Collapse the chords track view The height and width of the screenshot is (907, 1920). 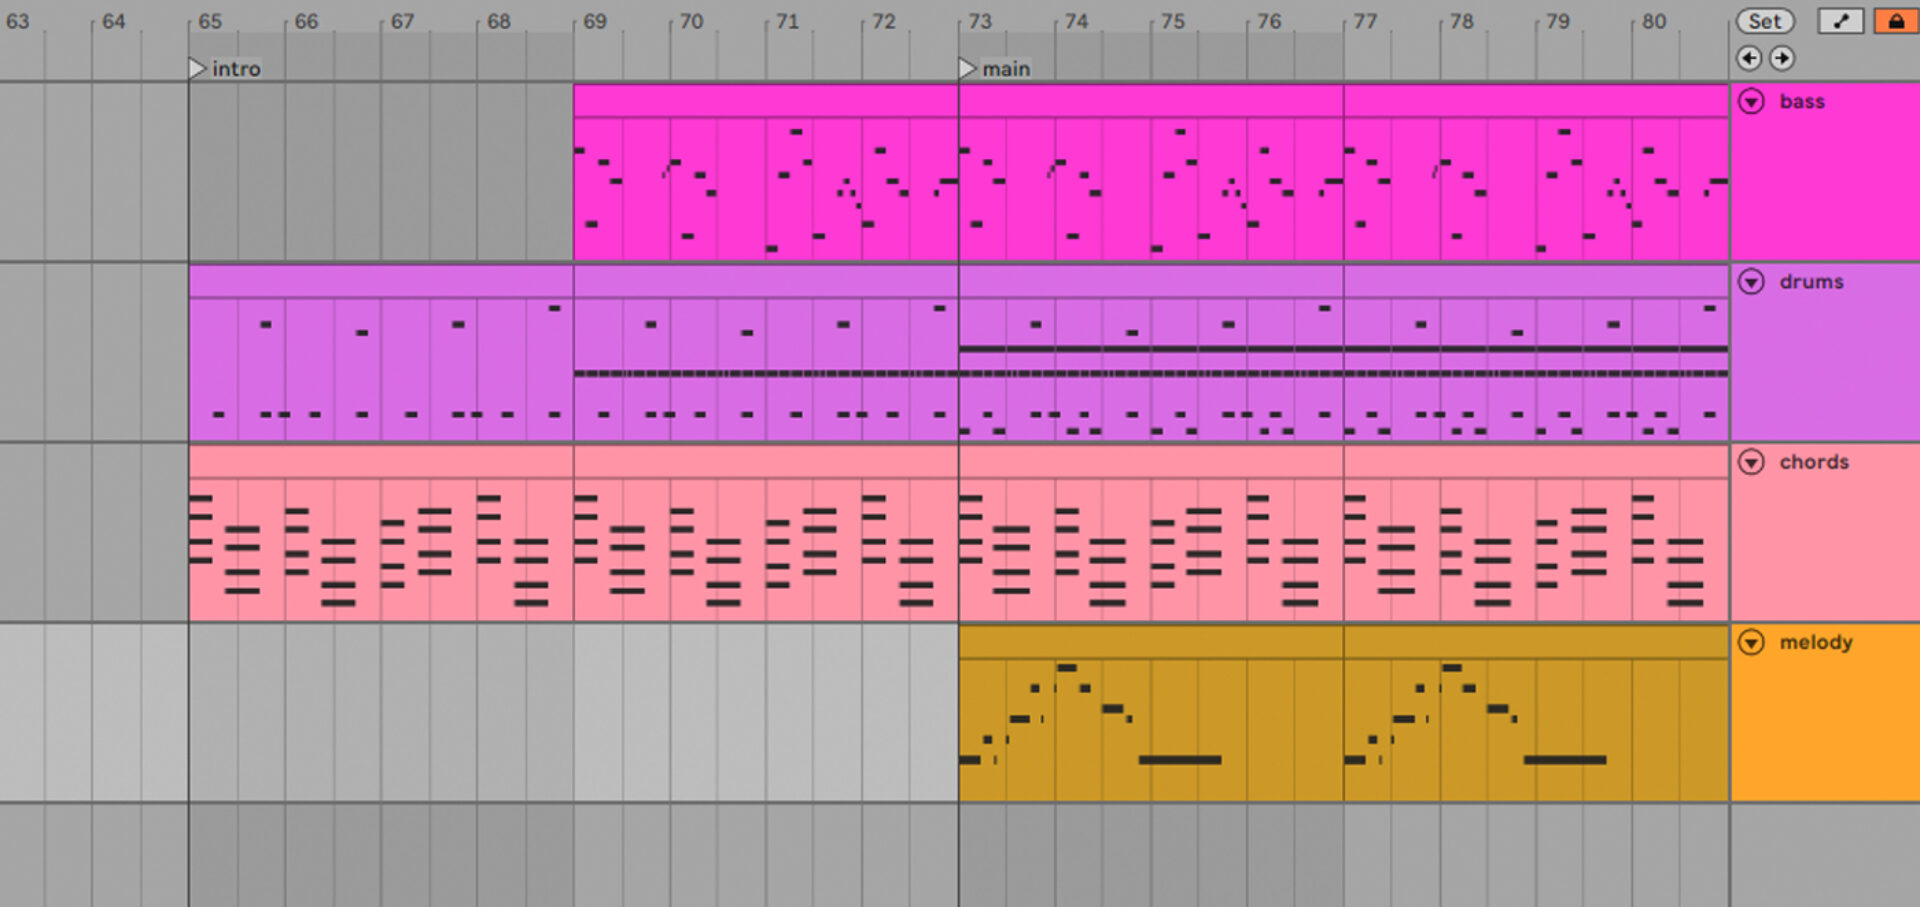pyautogui.click(x=1751, y=462)
